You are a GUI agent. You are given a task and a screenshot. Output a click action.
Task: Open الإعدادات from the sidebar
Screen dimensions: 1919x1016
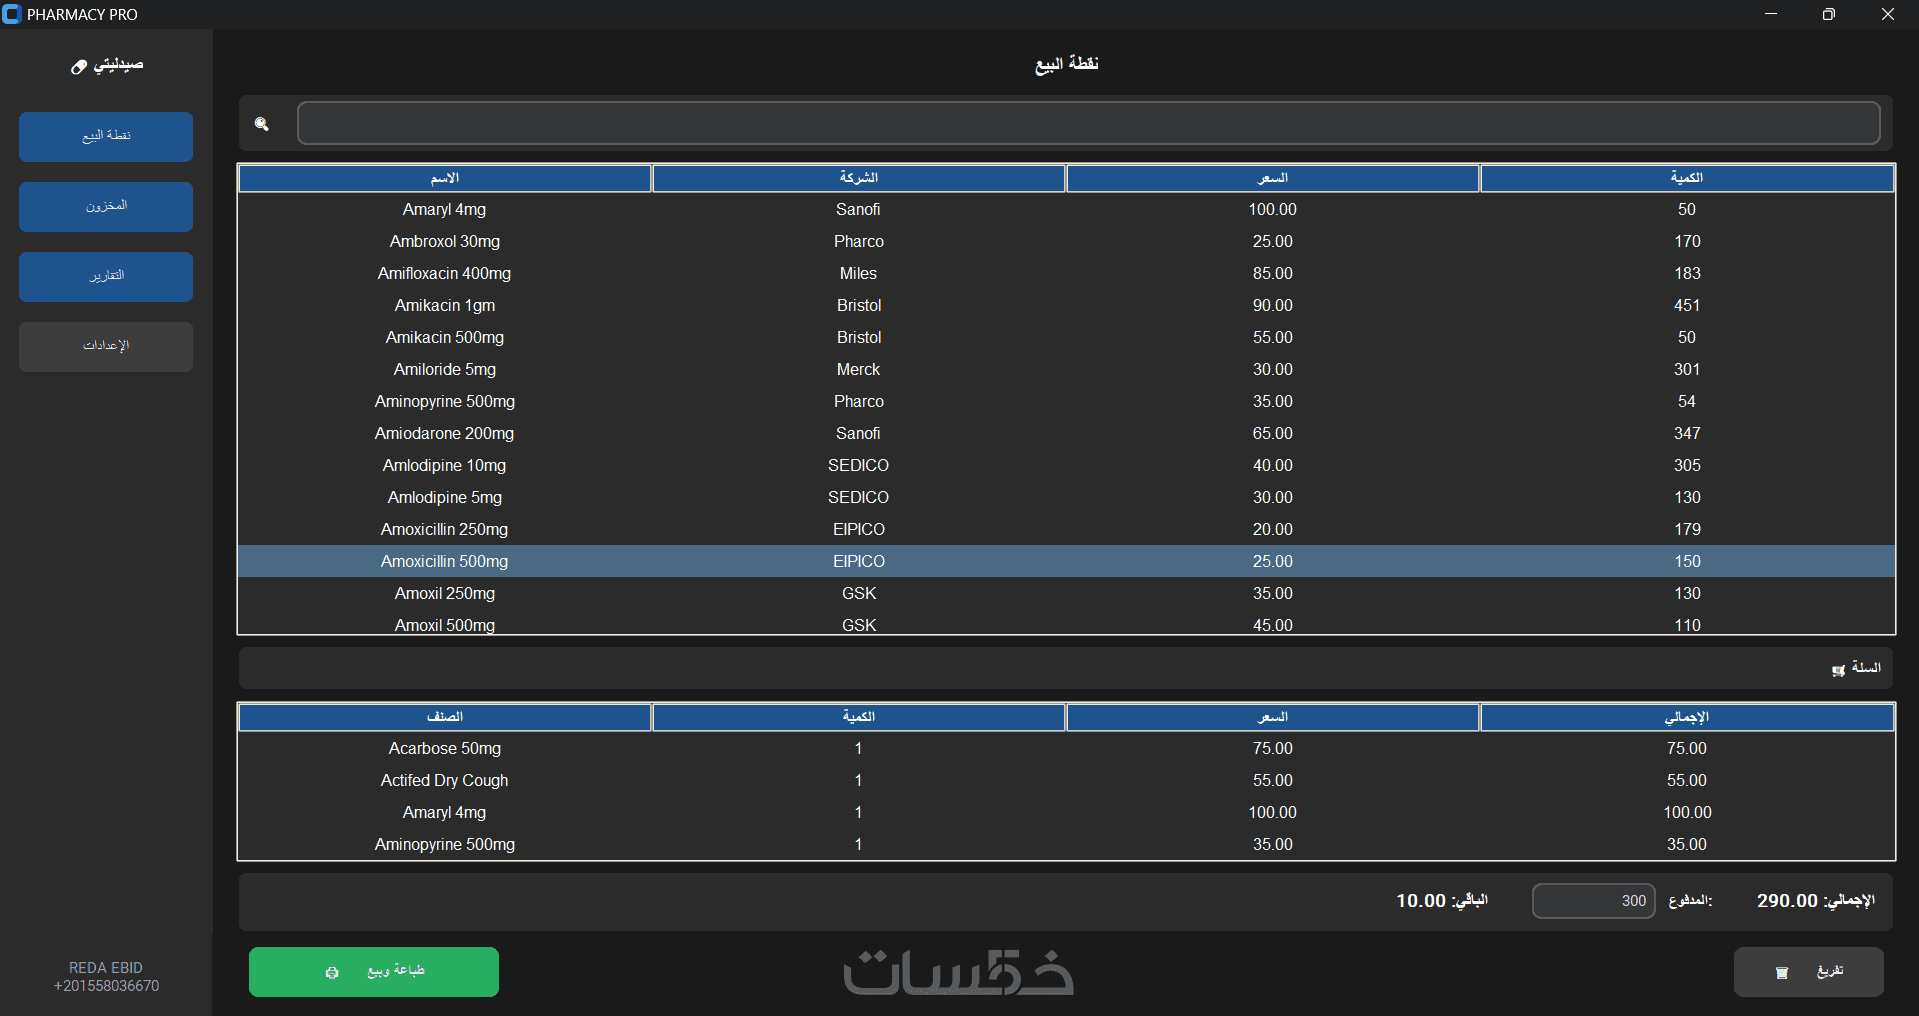[106, 346]
